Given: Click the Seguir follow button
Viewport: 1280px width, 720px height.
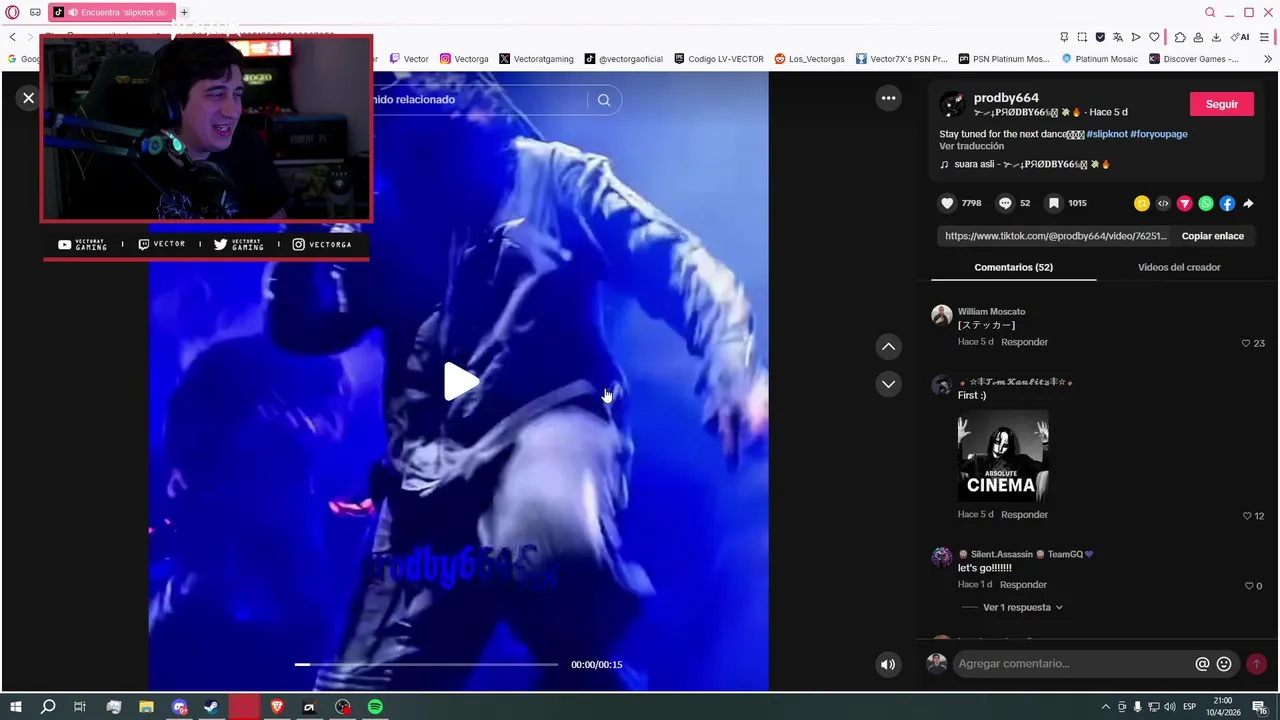Looking at the screenshot, I should 1221,104.
